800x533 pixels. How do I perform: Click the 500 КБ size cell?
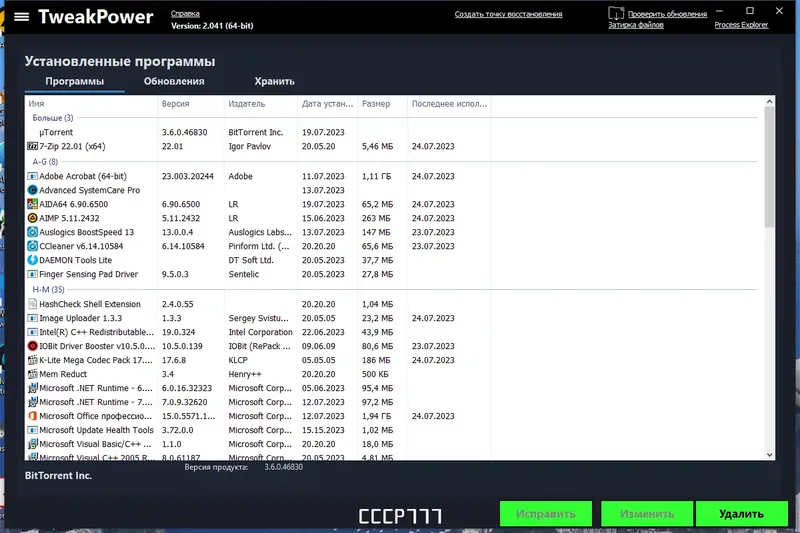coord(375,374)
